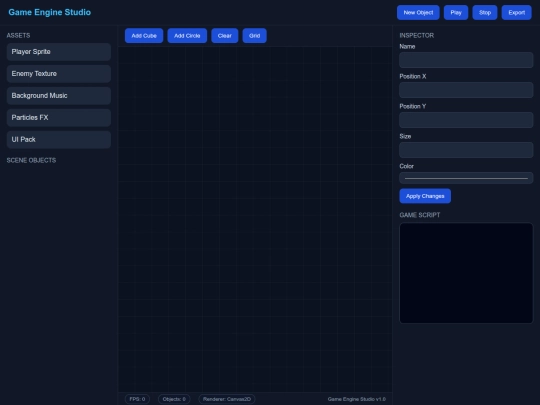Clear the scene canvas
Image resolution: width=540 pixels, height=405 pixels.
(x=225, y=36)
